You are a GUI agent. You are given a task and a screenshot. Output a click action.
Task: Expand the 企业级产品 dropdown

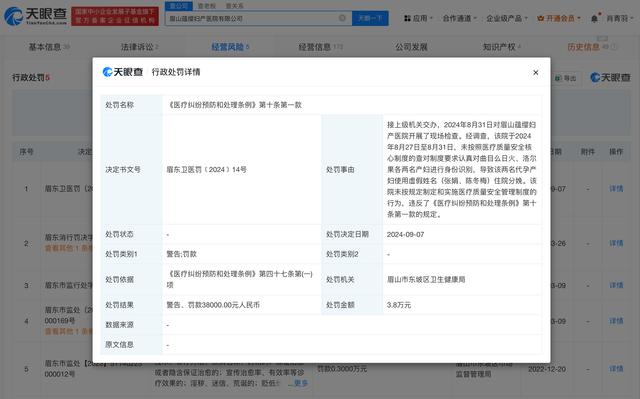tap(507, 18)
